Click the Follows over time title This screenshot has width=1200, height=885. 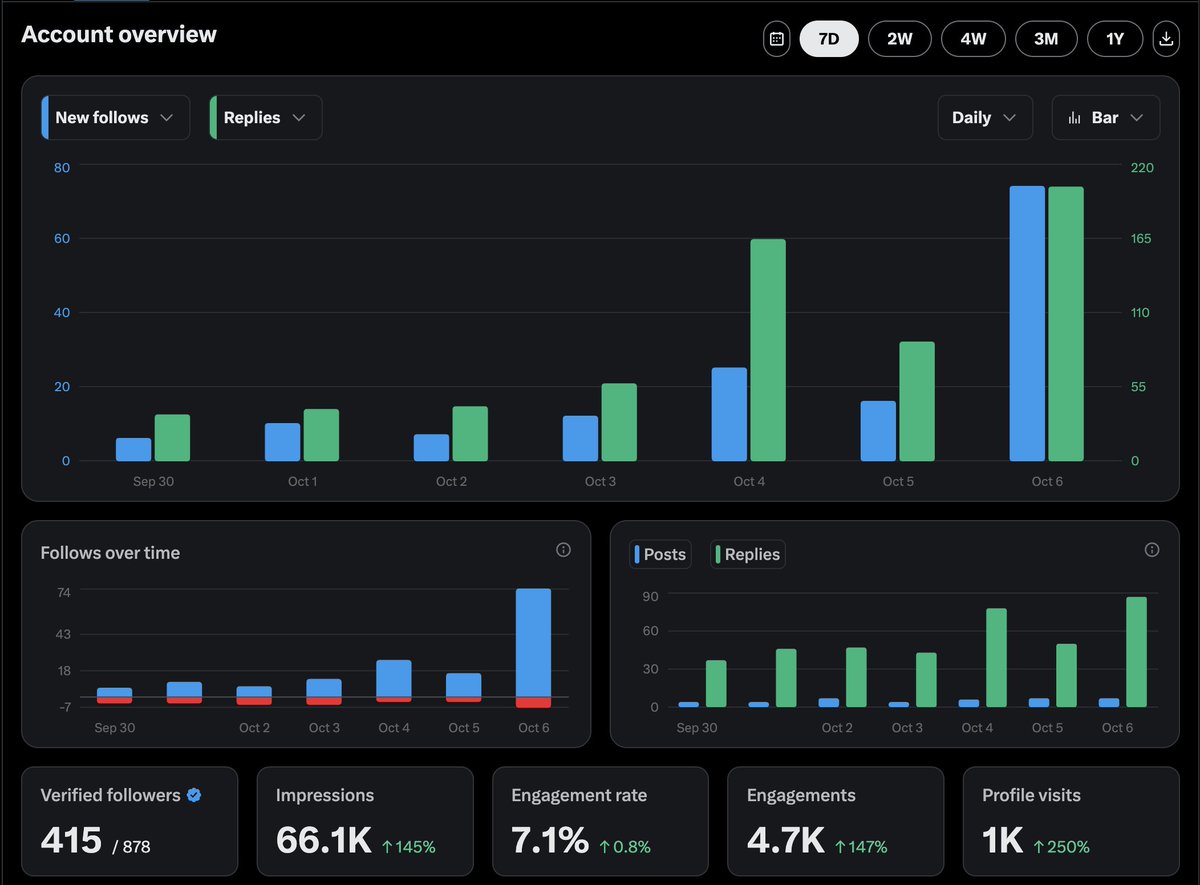(110, 552)
